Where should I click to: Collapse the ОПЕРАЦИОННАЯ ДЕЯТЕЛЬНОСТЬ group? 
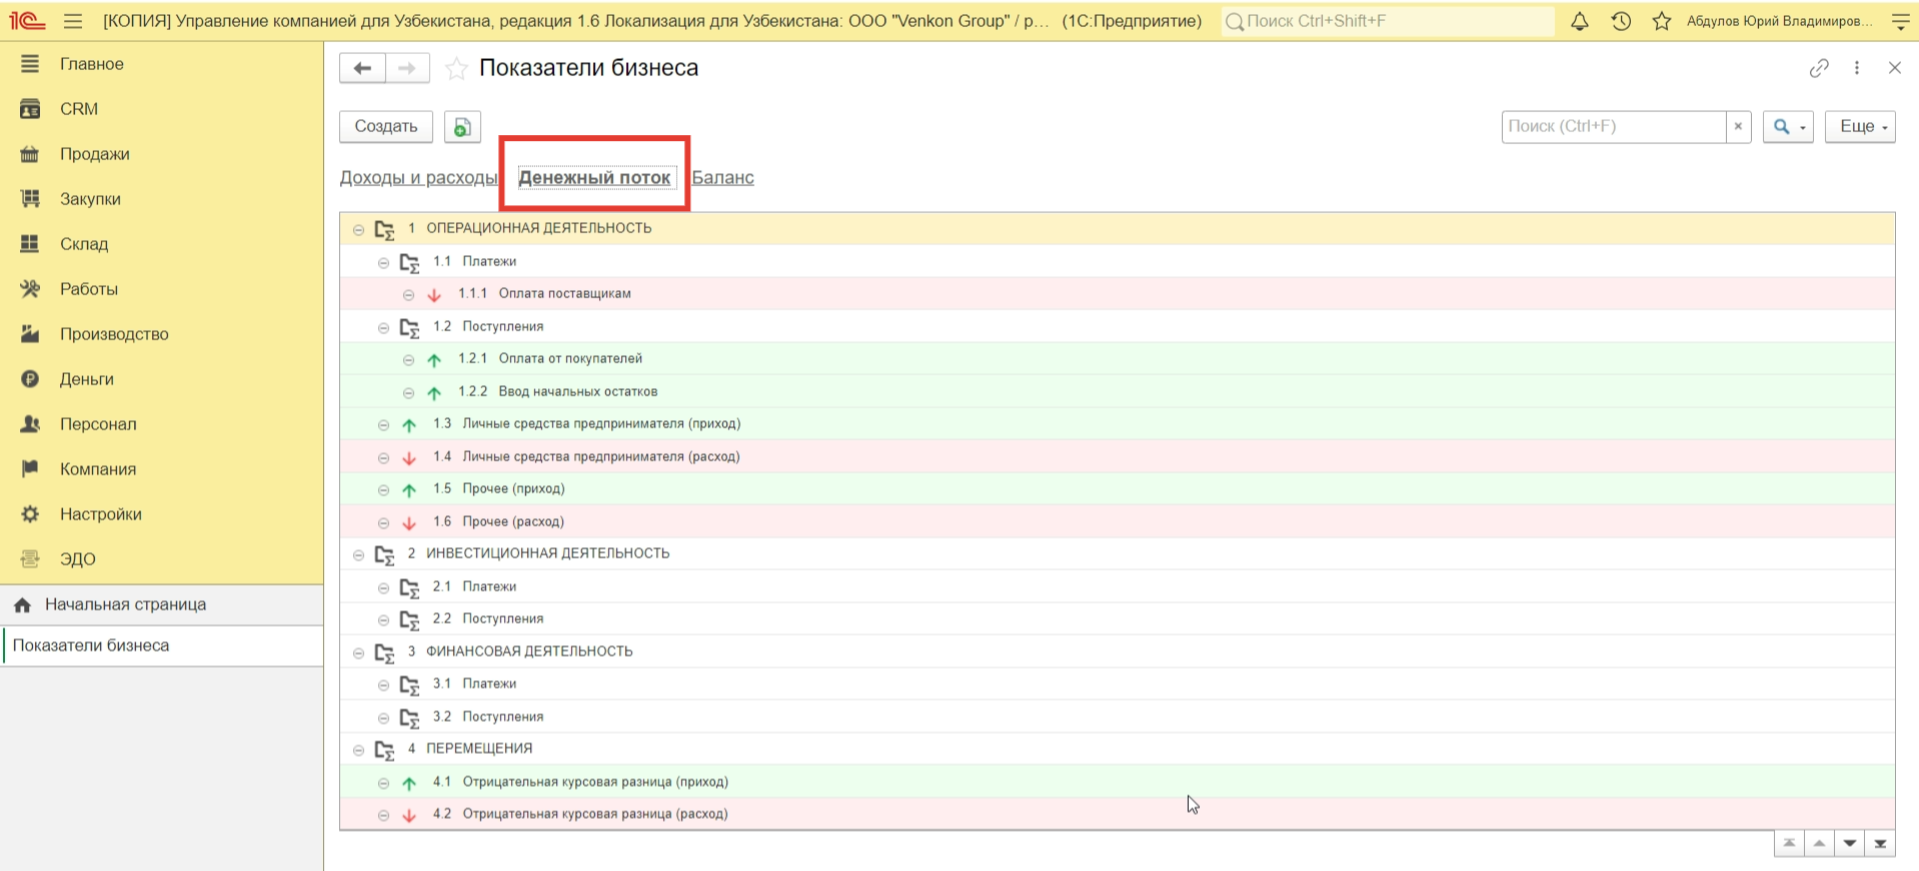click(x=358, y=229)
